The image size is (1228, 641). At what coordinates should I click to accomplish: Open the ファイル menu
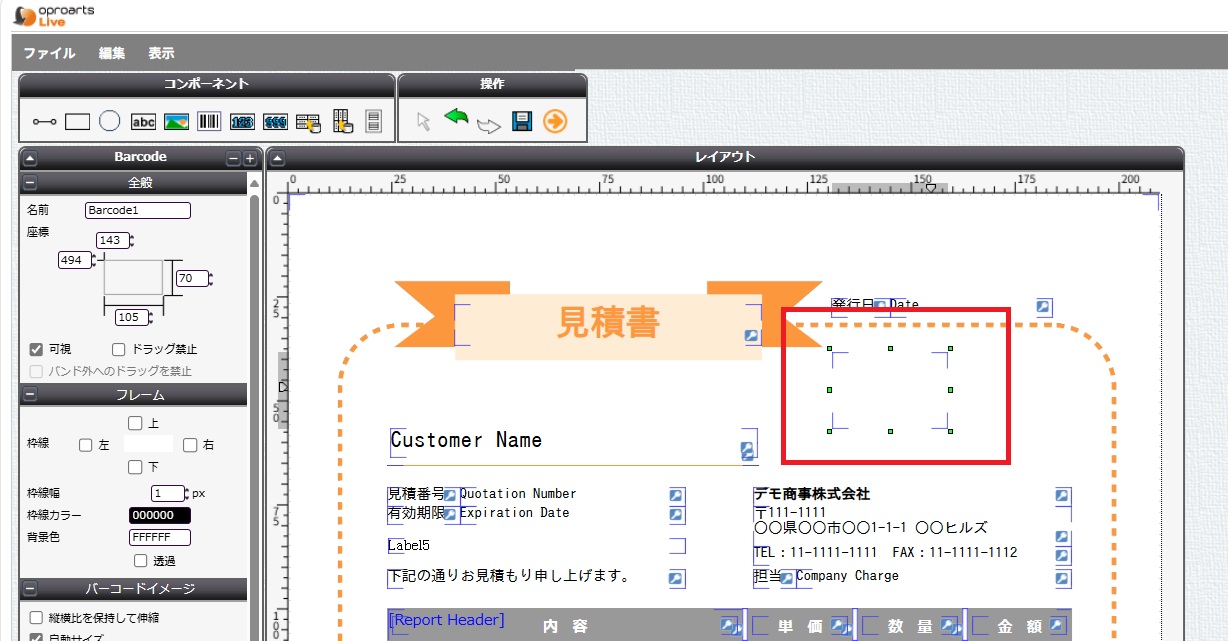[x=49, y=53]
